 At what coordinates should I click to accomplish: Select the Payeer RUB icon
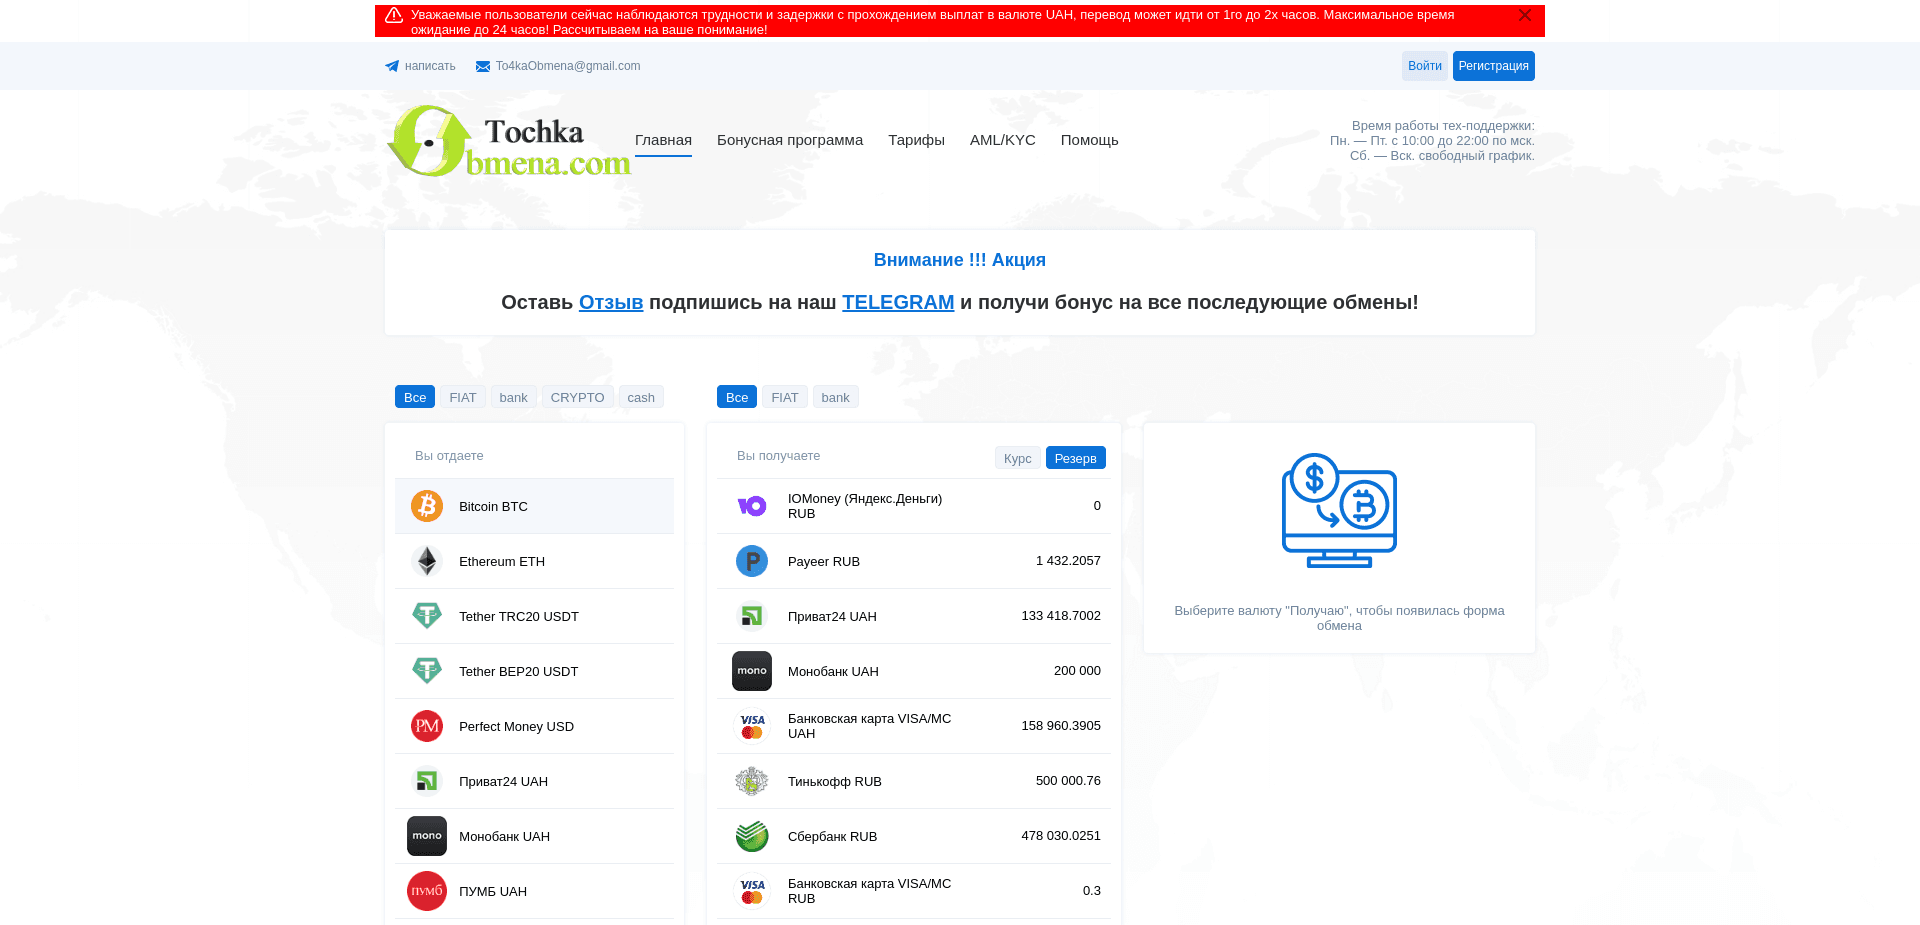(x=751, y=561)
